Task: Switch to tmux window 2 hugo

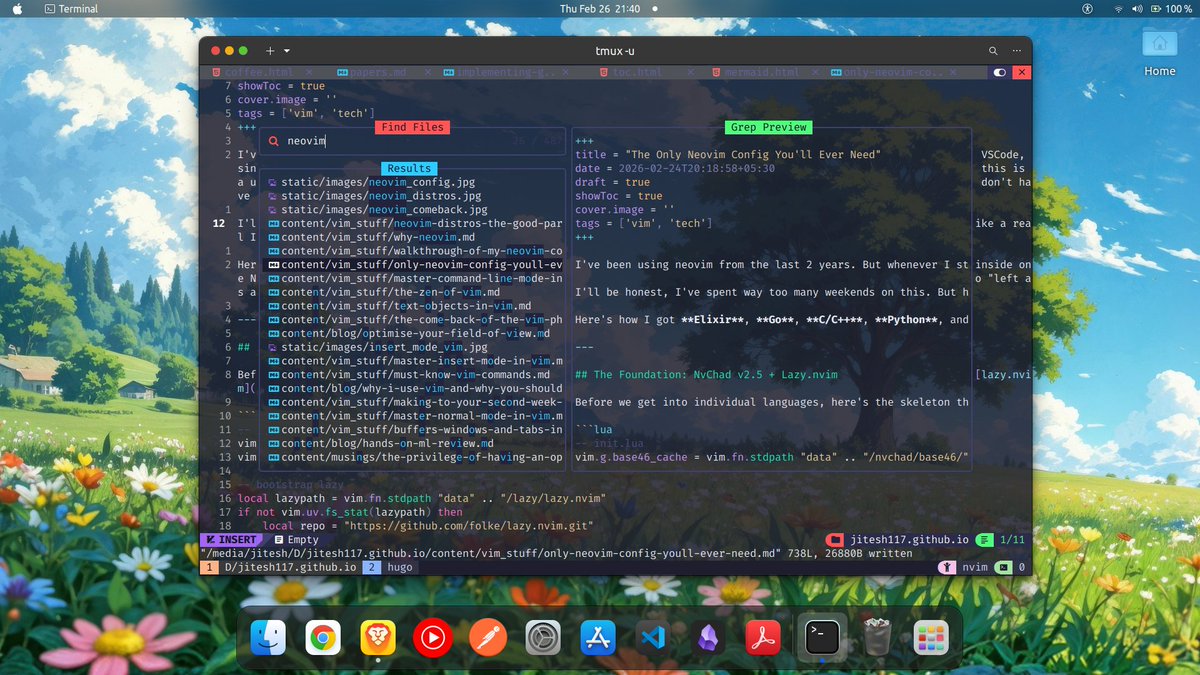Action: [389, 567]
